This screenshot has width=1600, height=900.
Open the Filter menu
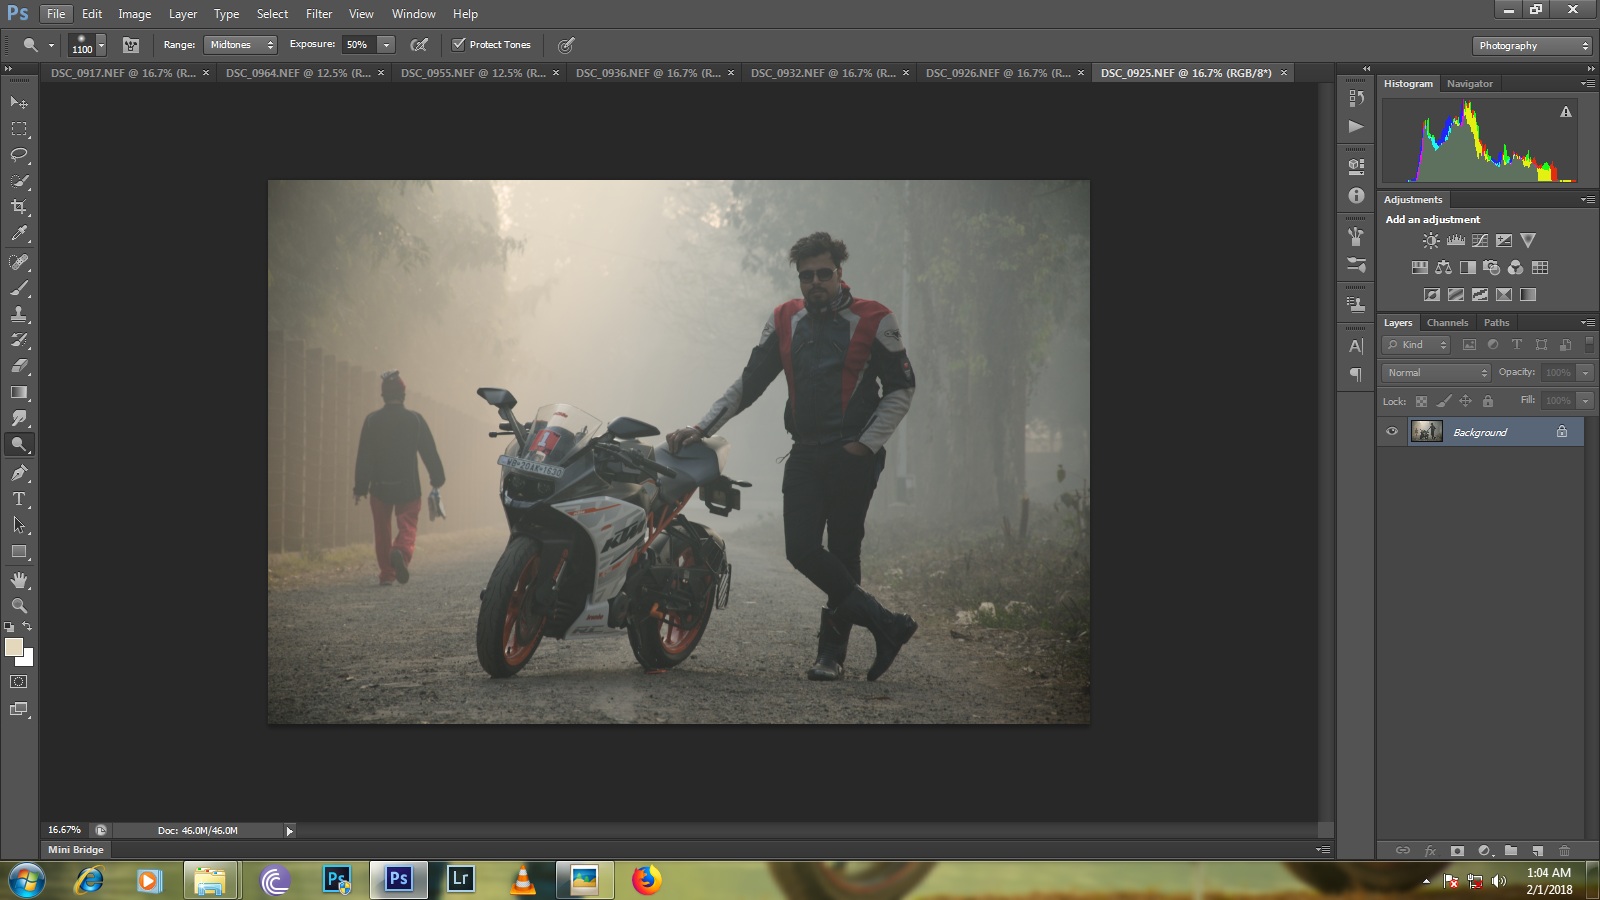tap(319, 14)
